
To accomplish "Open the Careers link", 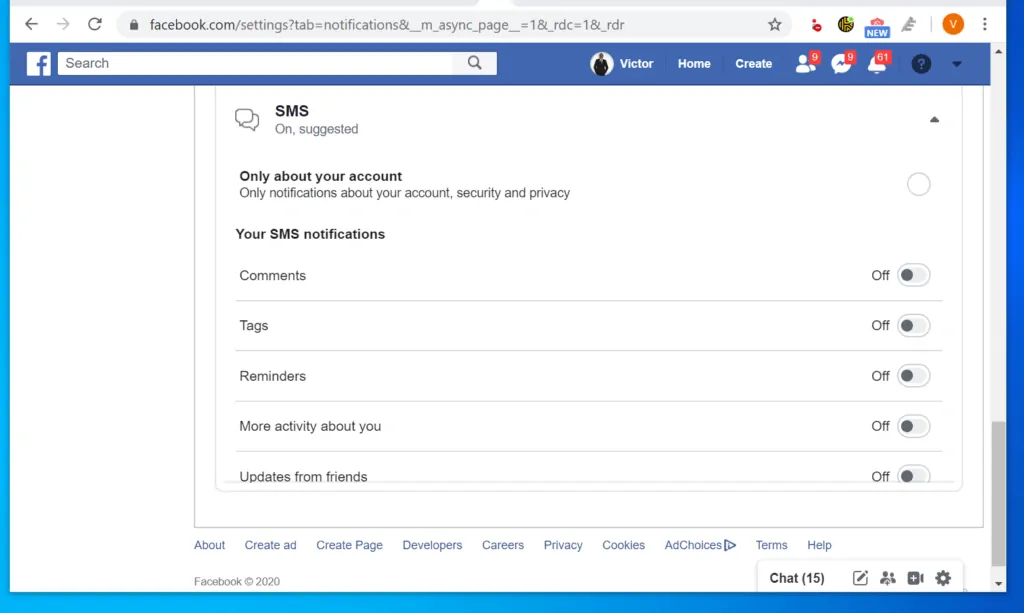I will pos(503,545).
